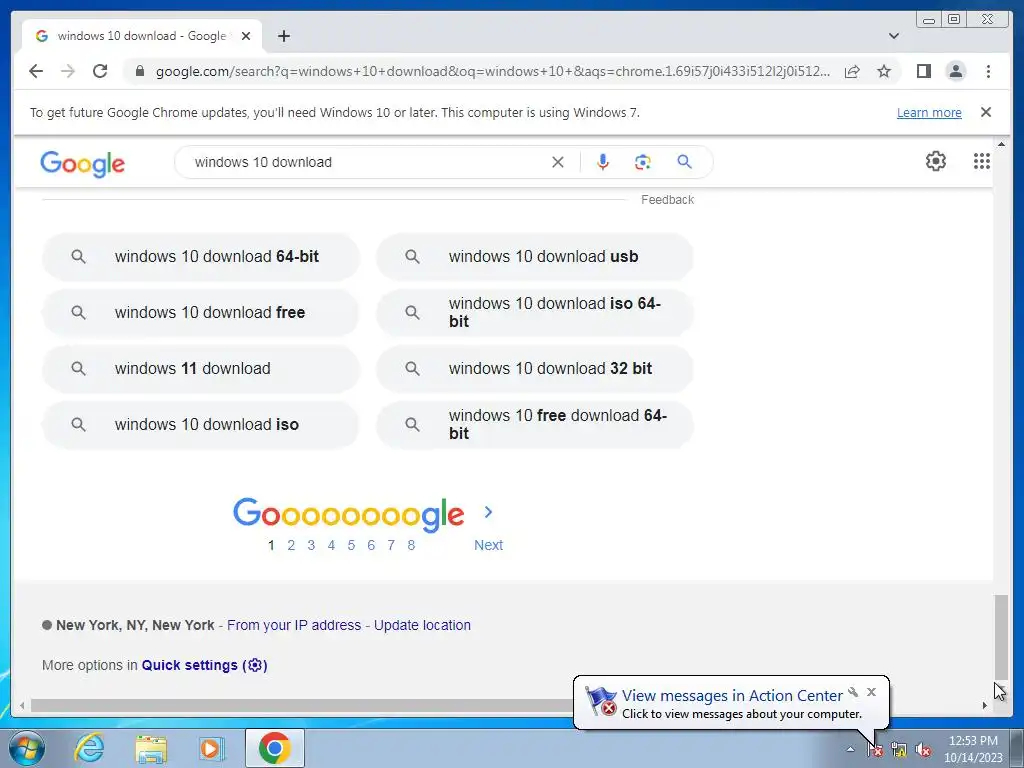Open Windows Explorer from taskbar
The image size is (1024, 768).
[151, 748]
